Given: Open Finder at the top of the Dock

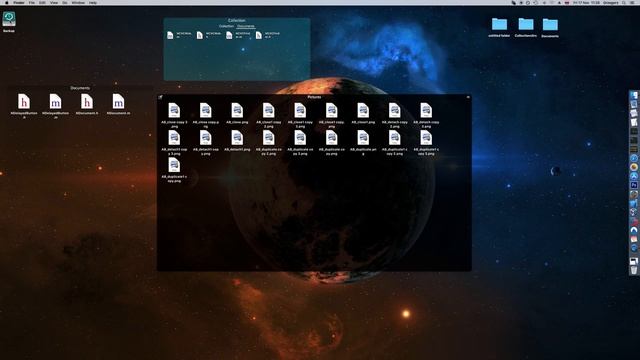Looking at the screenshot, I should click(x=633, y=96).
